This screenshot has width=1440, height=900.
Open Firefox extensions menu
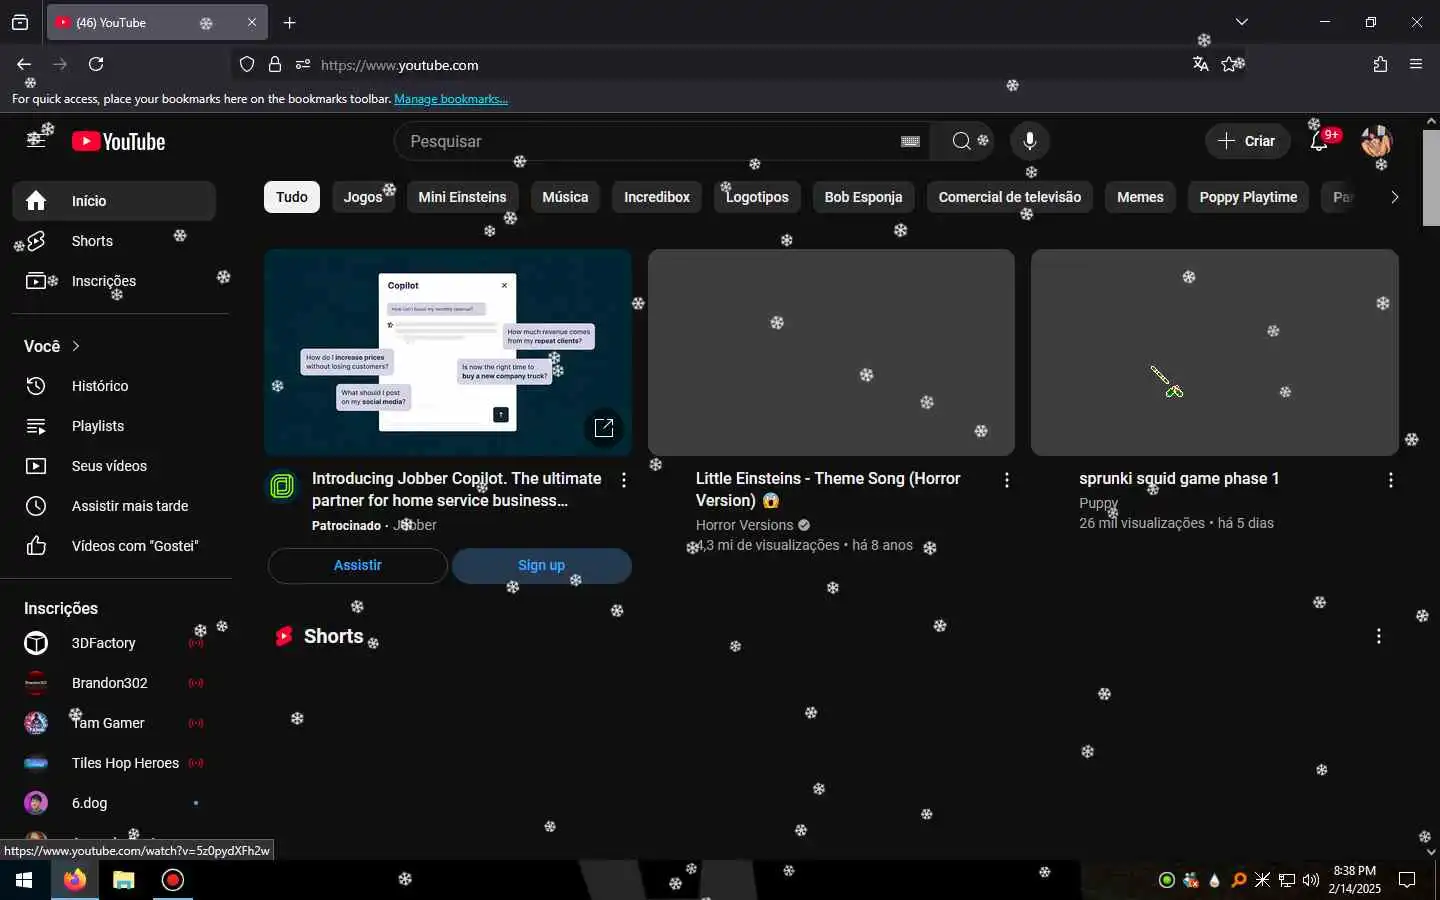(x=1380, y=64)
